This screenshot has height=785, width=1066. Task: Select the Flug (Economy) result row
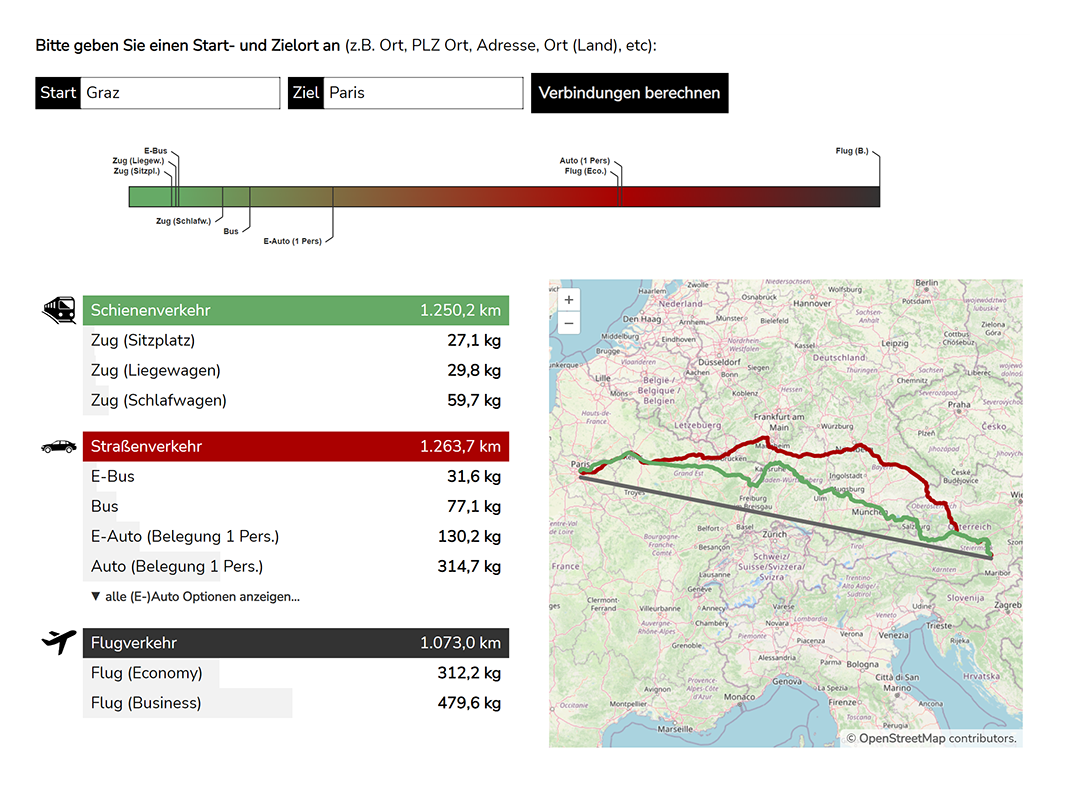point(296,673)
